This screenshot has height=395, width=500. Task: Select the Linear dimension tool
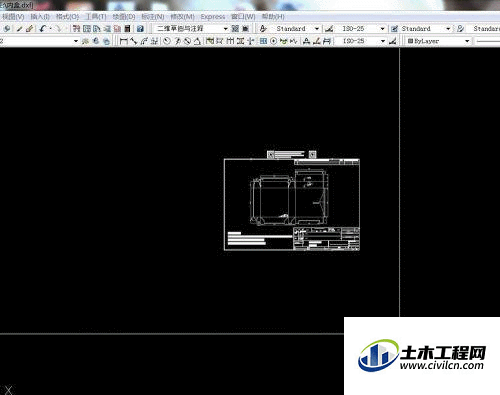click(124, 41)
